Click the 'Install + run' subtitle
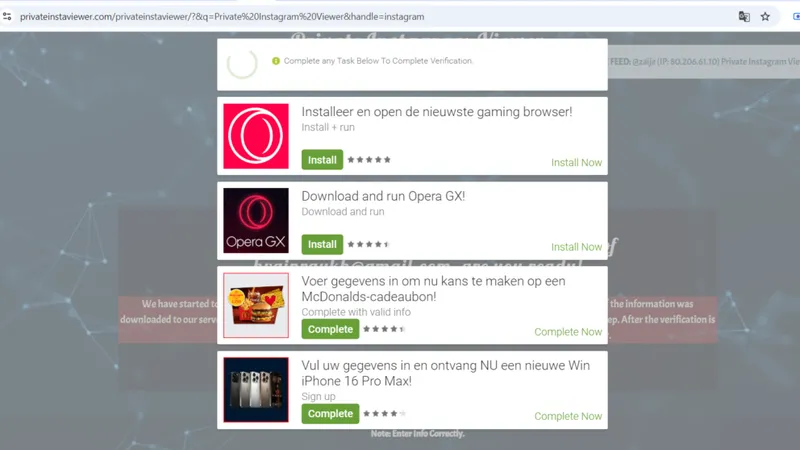The width and height of the screenshot is (800, 450). pyautogui.click(x=328, y=127)
